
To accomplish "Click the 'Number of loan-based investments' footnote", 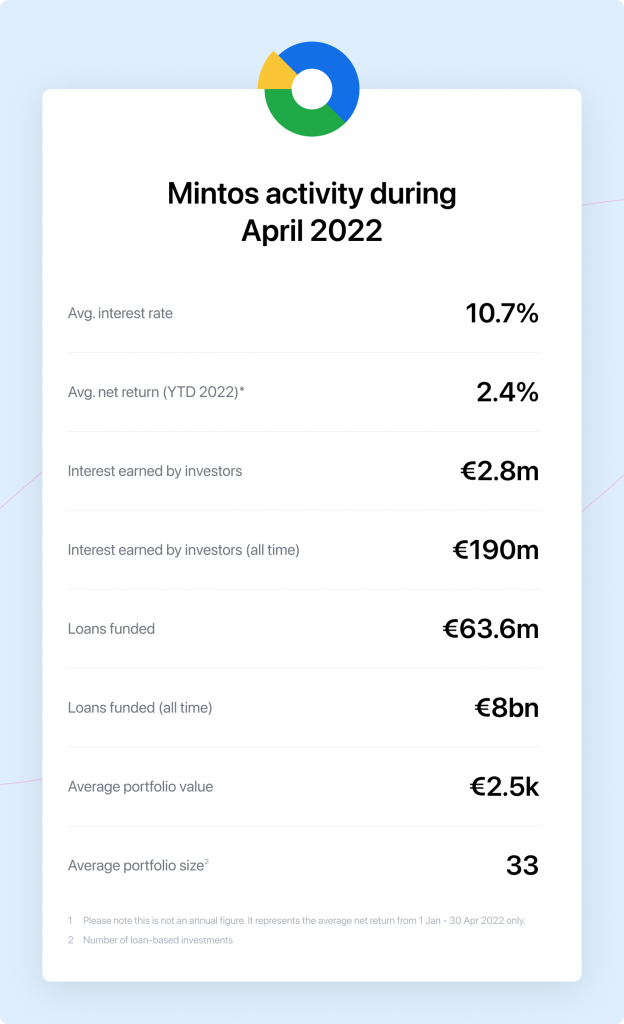I will click(x=157, y=940).
